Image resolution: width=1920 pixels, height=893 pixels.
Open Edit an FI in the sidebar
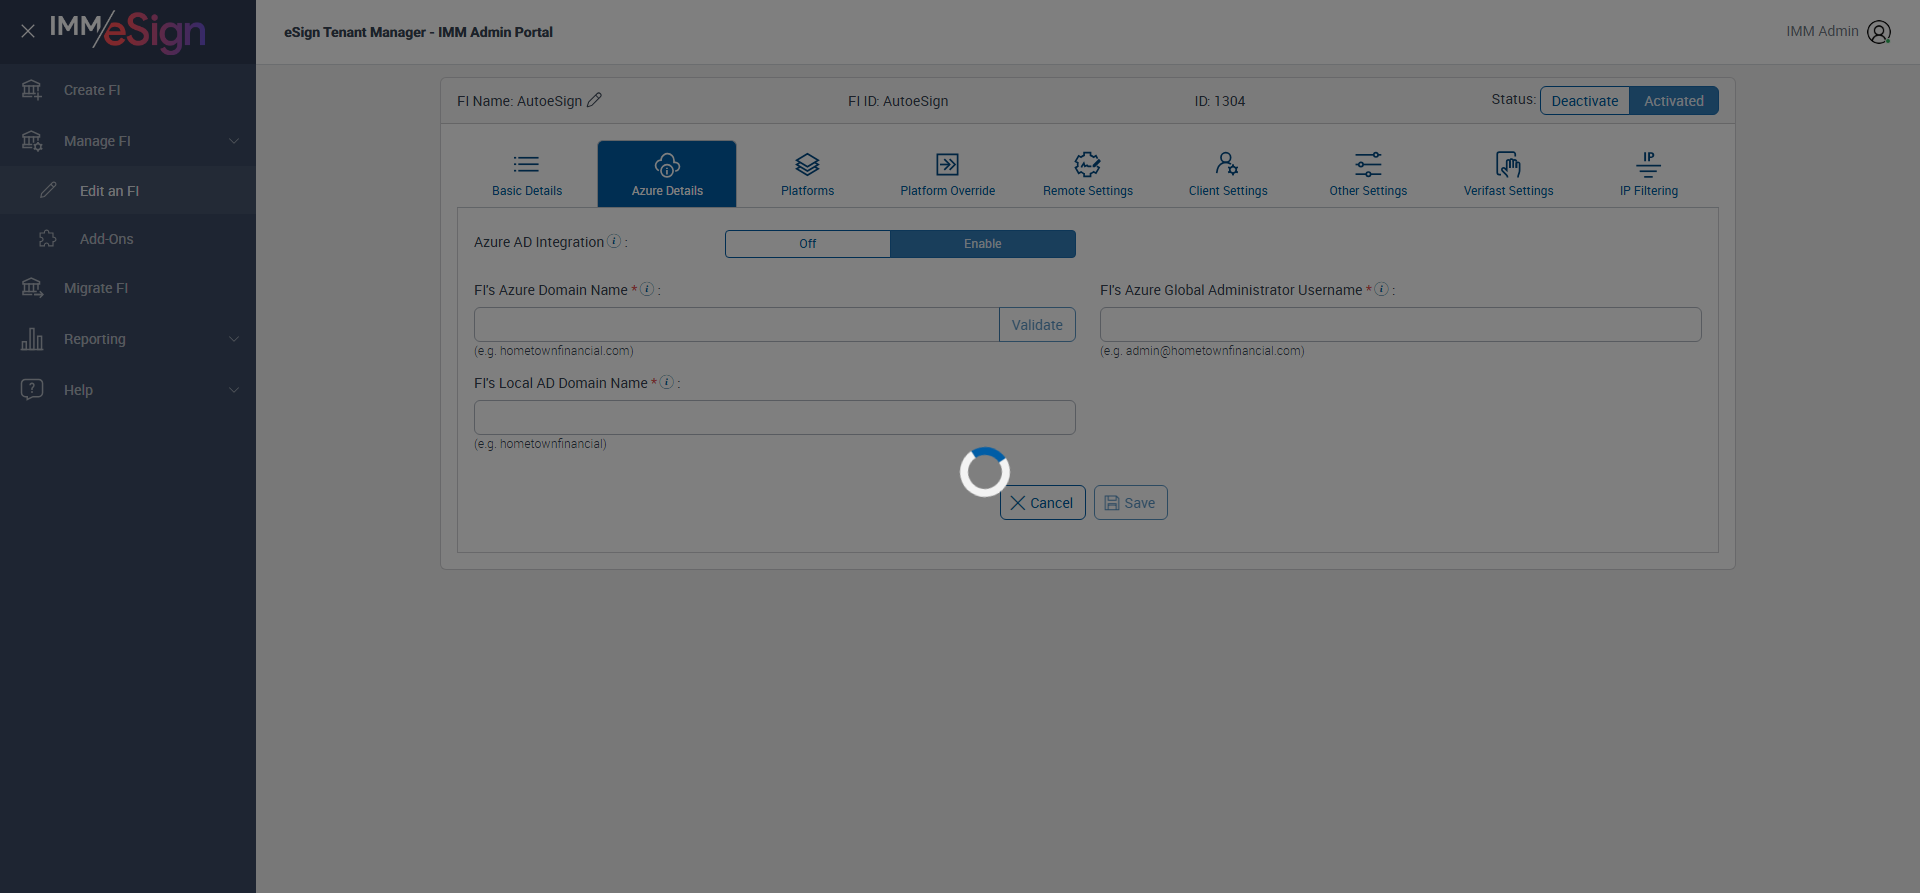[128, 190]
